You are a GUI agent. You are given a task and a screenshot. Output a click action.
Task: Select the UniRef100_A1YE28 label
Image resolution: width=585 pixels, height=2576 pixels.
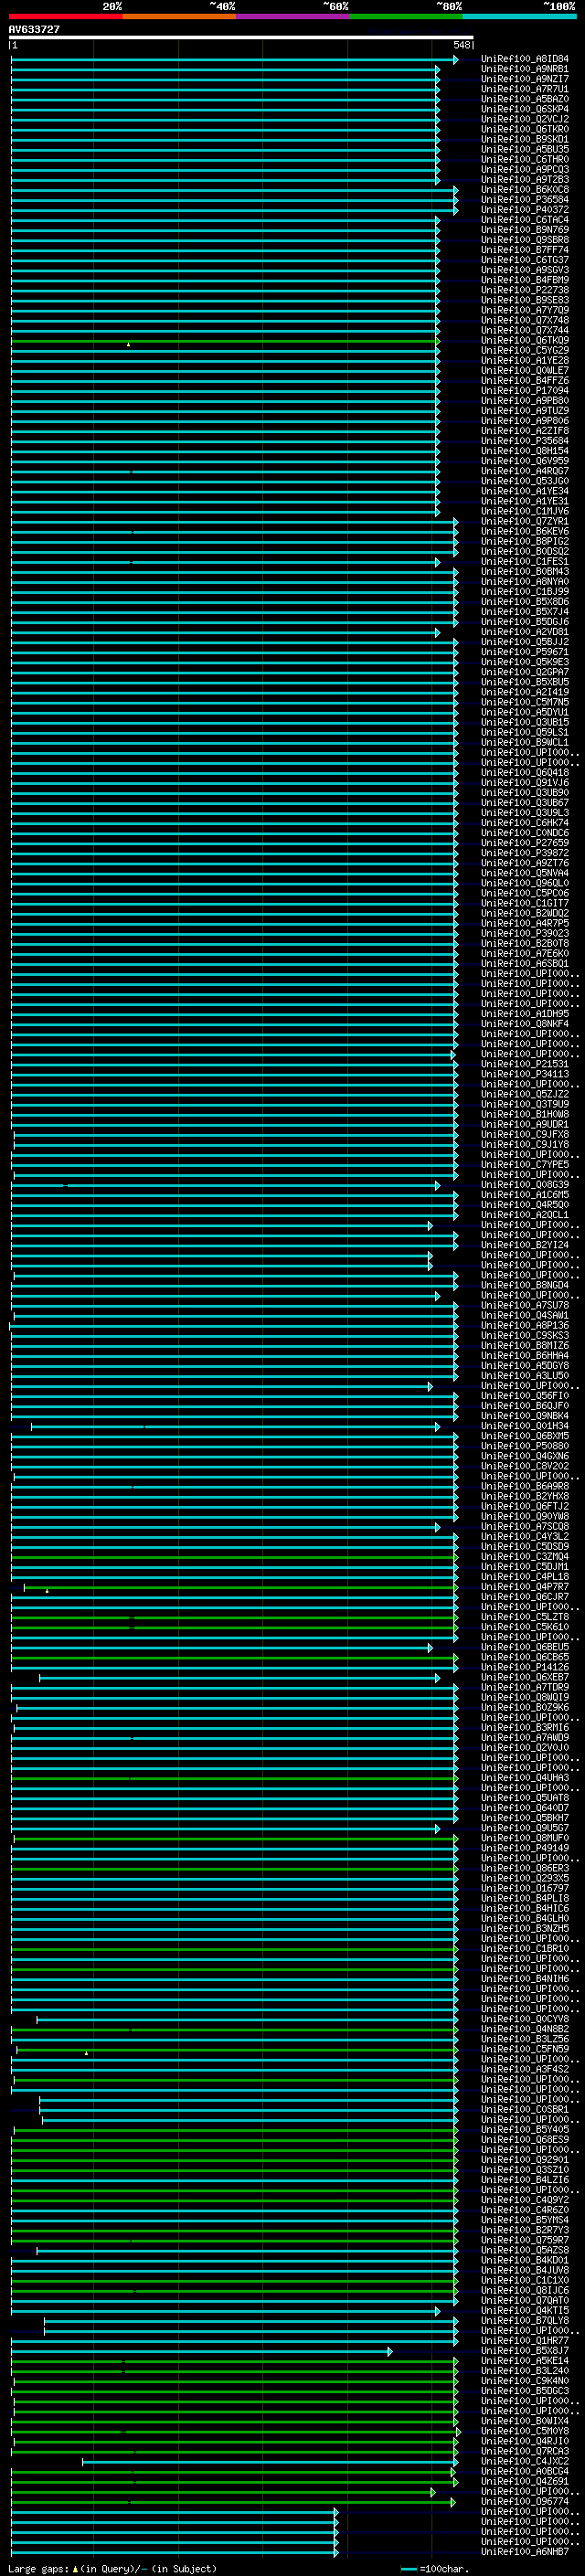[x=525, y=361]
